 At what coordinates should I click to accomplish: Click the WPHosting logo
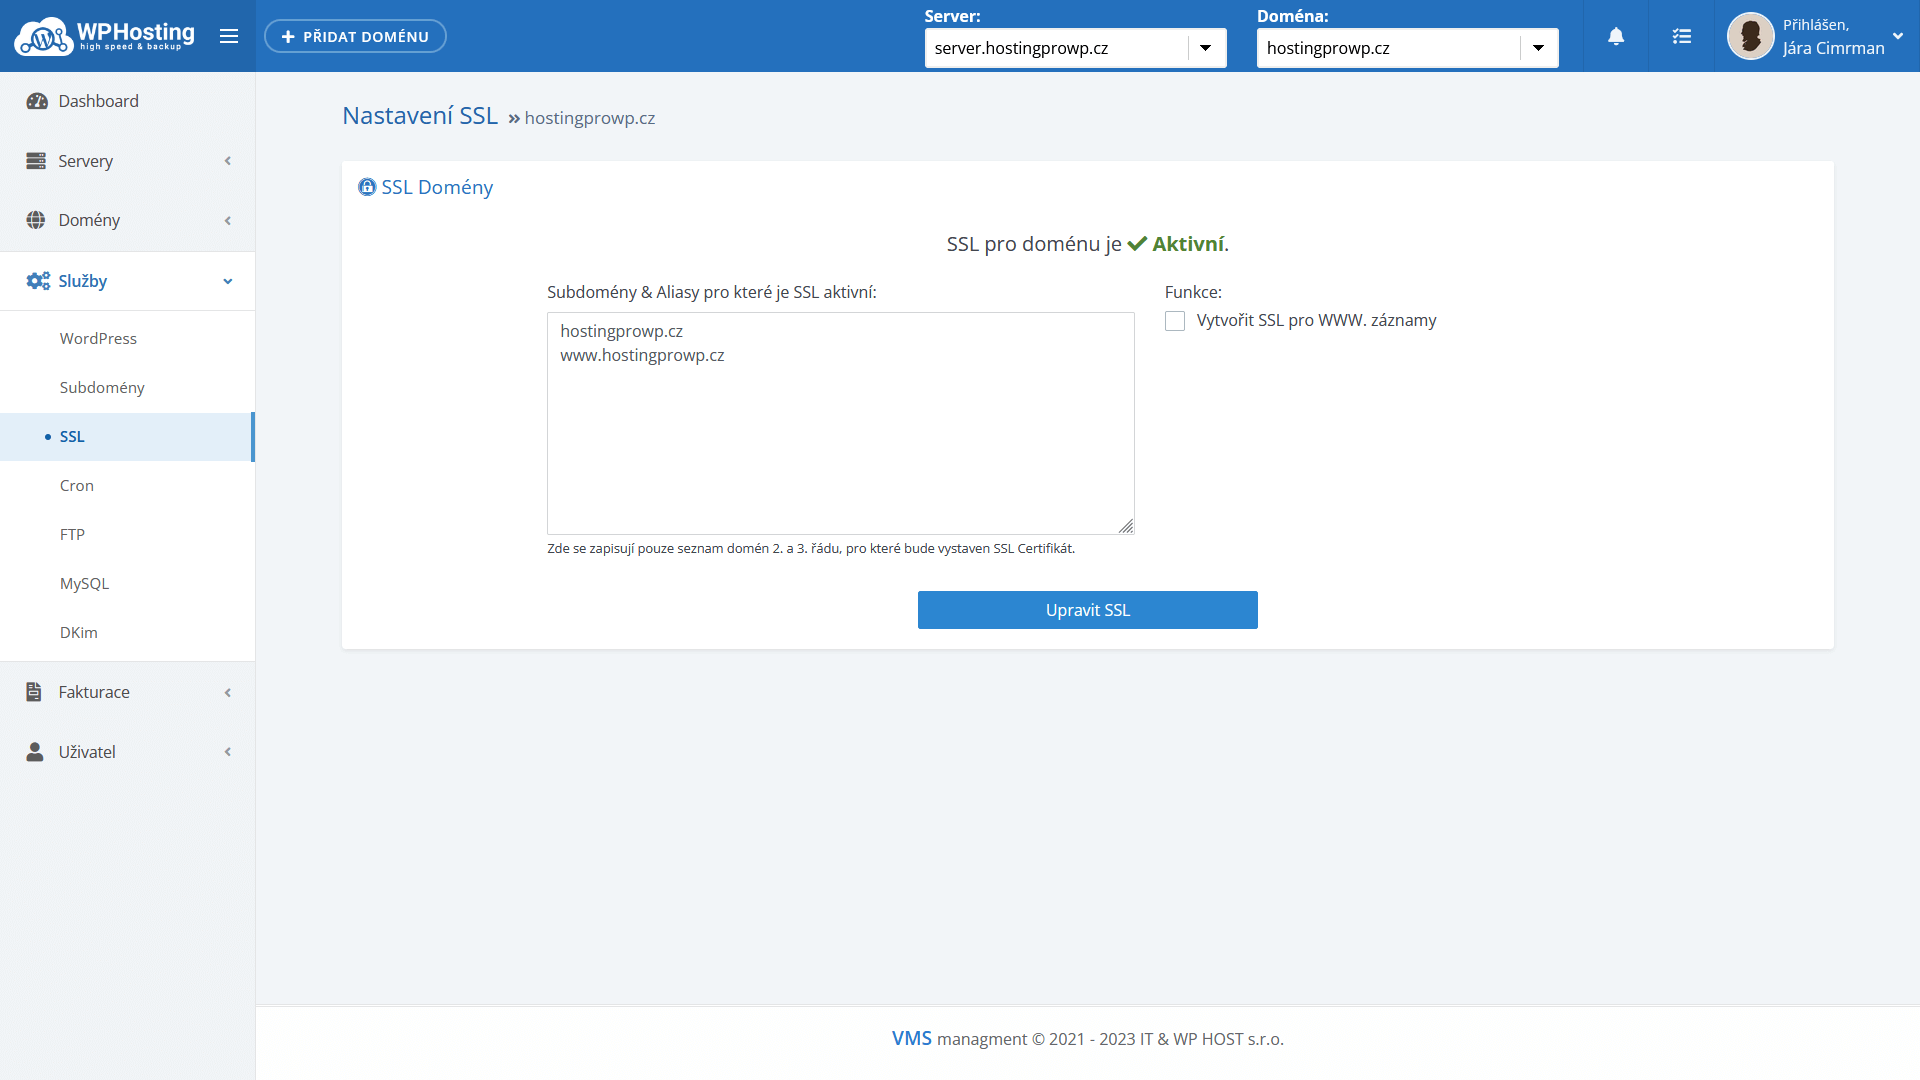point(104,36)
